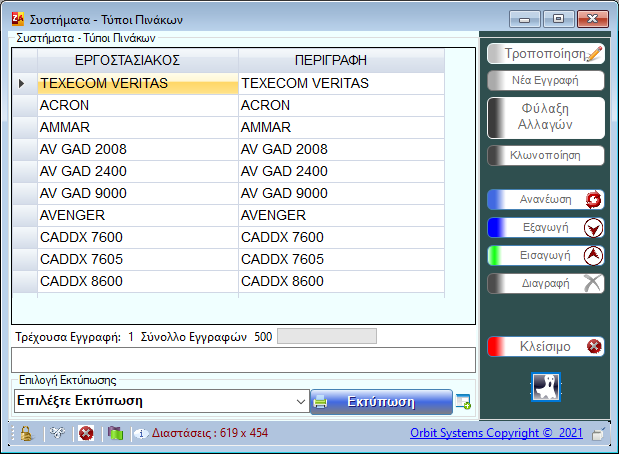Open the Orbit Systems Copyright link

click(496, 433)
